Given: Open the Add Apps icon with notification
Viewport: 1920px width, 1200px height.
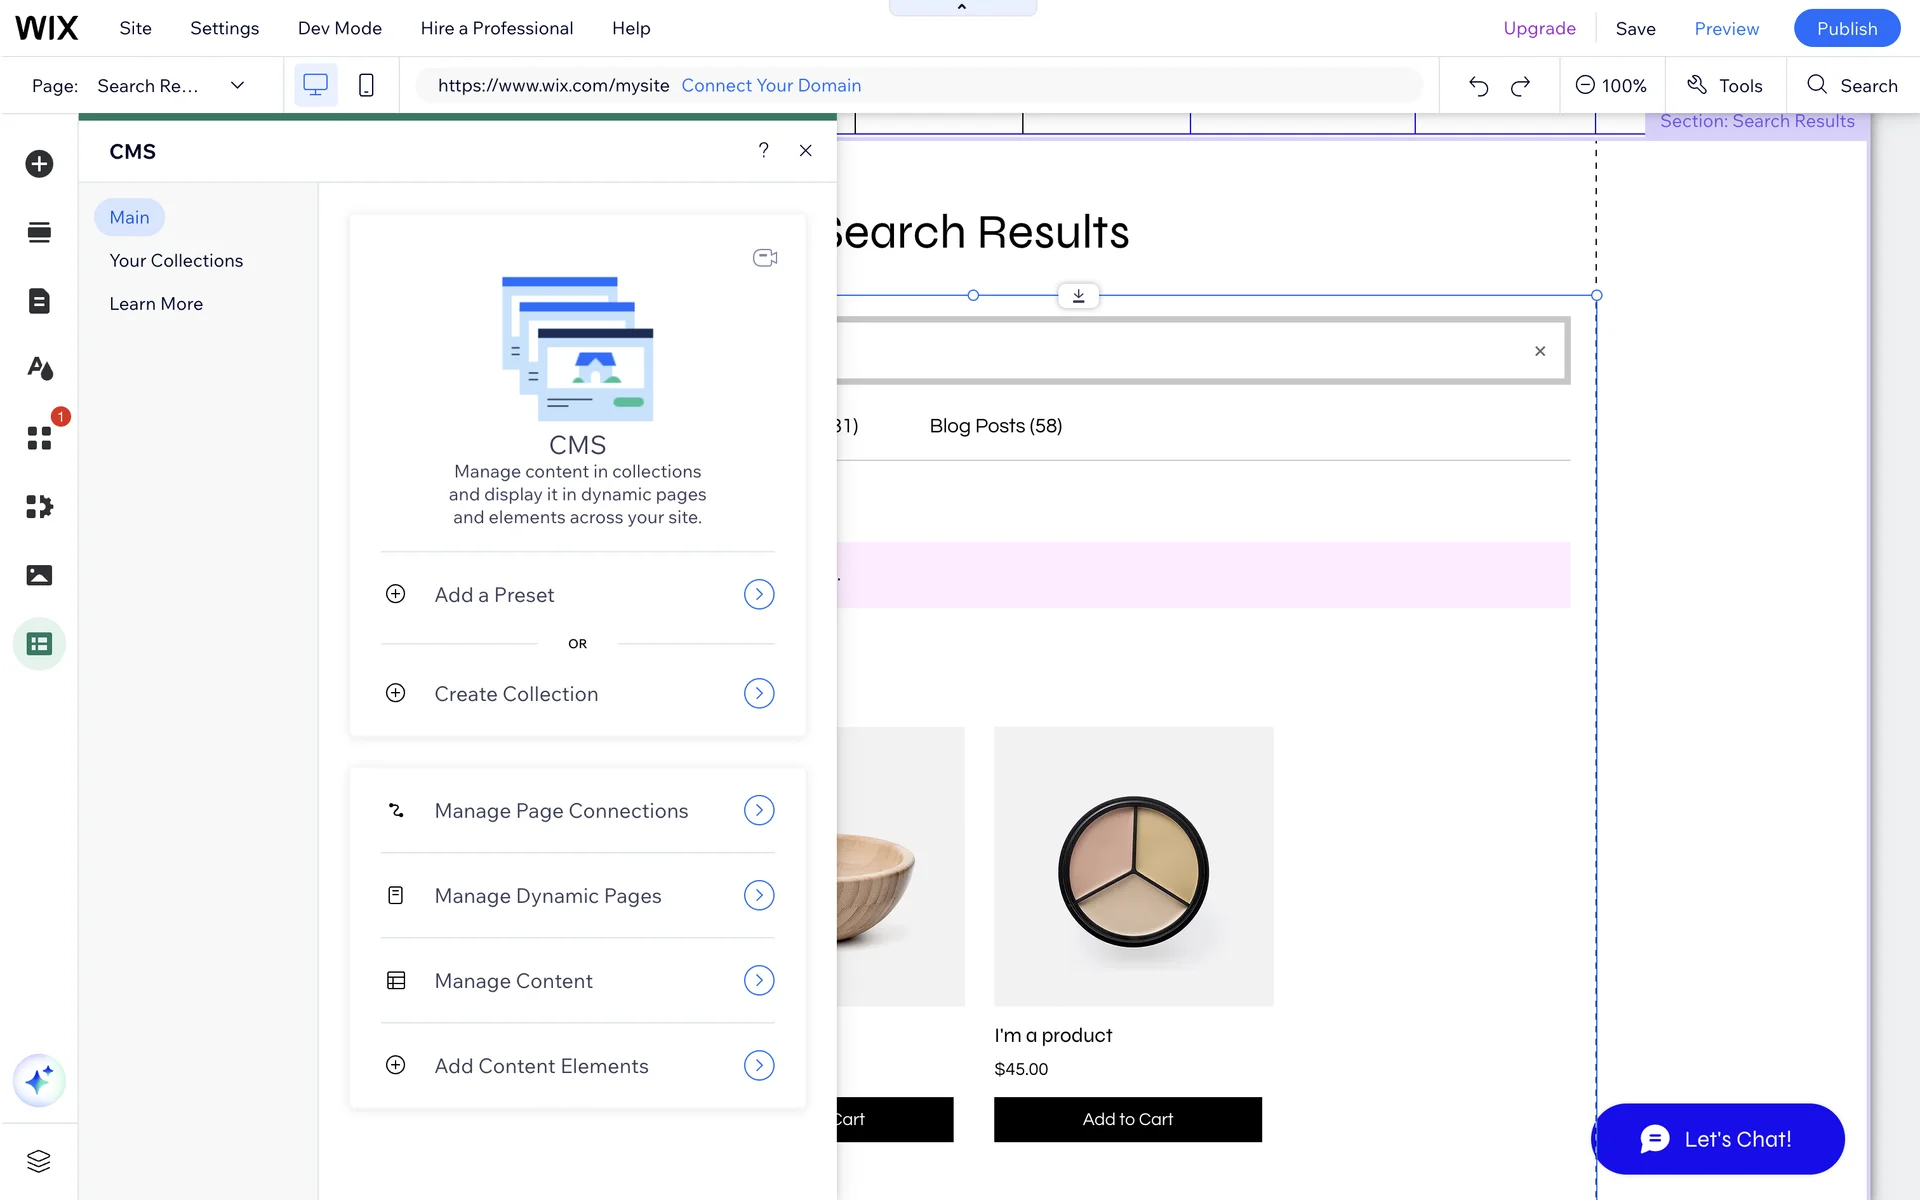Looking at the screenshot, I should coord(39,437).
